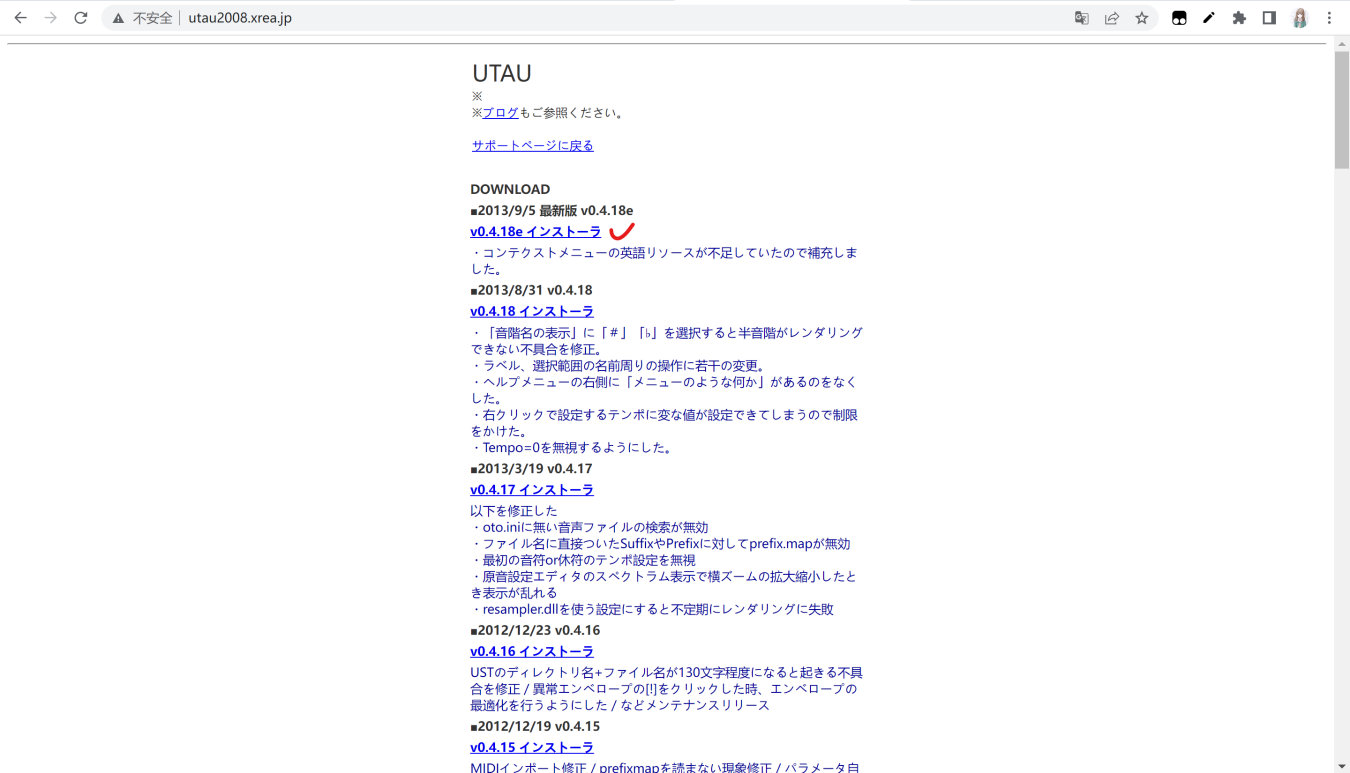Open the black square extension icon
1350x773 pixels.
tap(1179, 18)
